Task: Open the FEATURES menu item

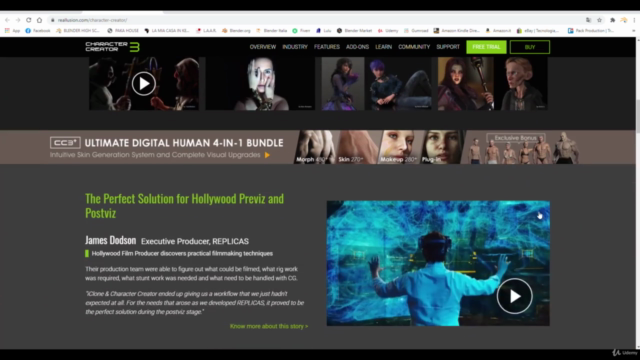Action: pos(327,47)
